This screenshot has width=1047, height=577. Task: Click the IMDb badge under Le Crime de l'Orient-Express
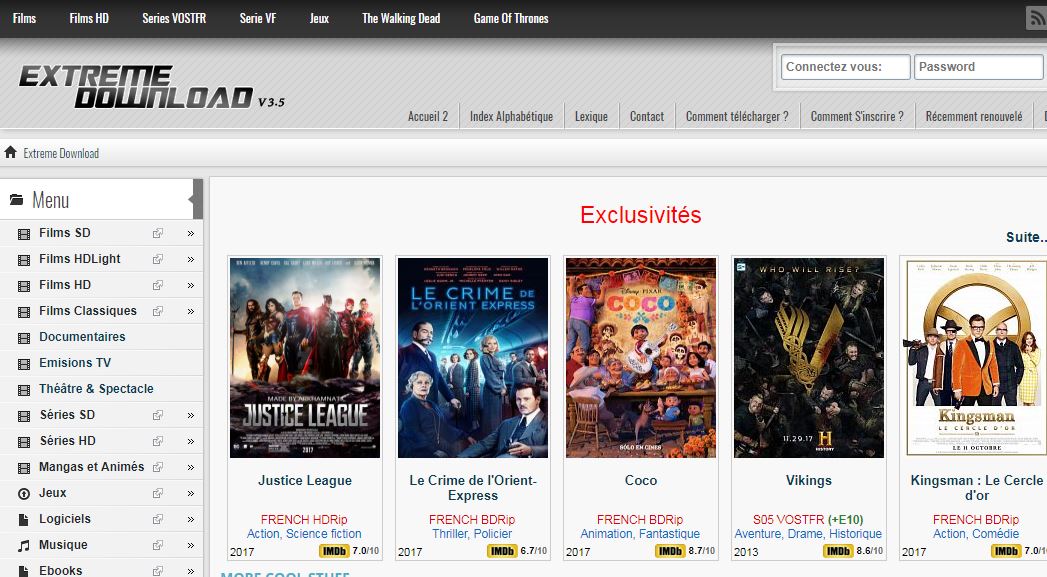[x=502, y=551]
